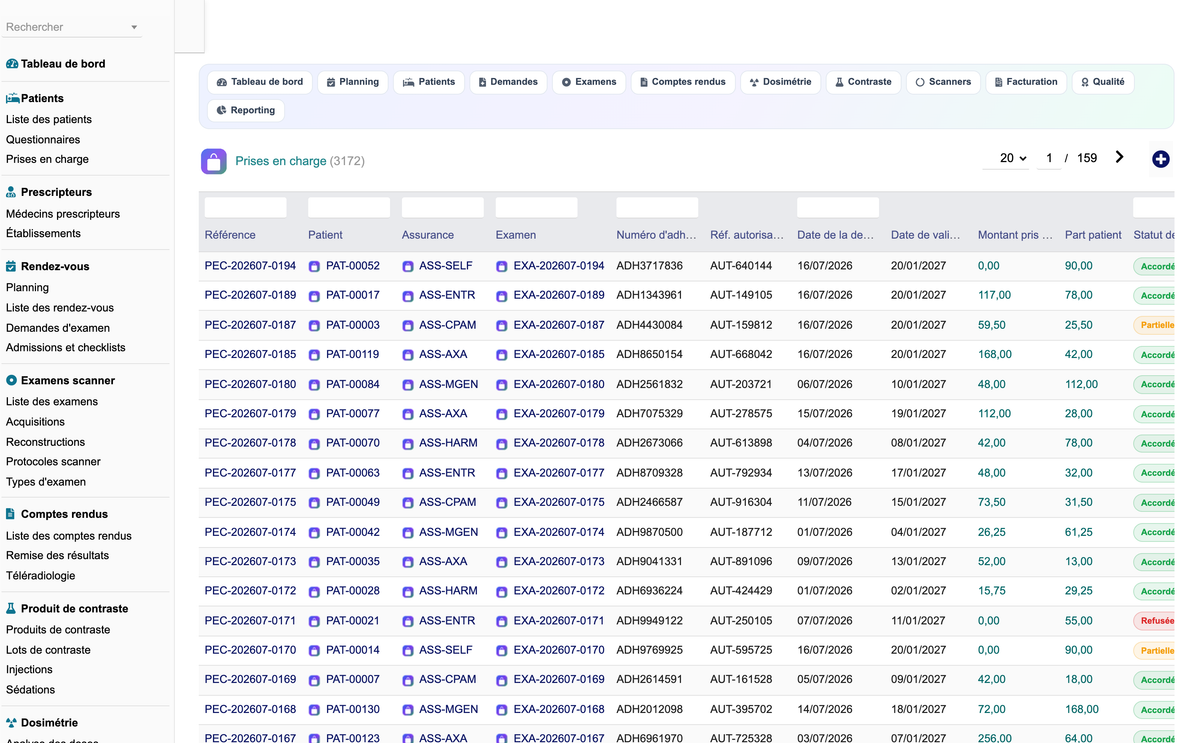The width and height of the screenshot is (1200, 743).
Task: Click amount 256,00 in PEC-202607-0167 row
Action: click(995, 739)
